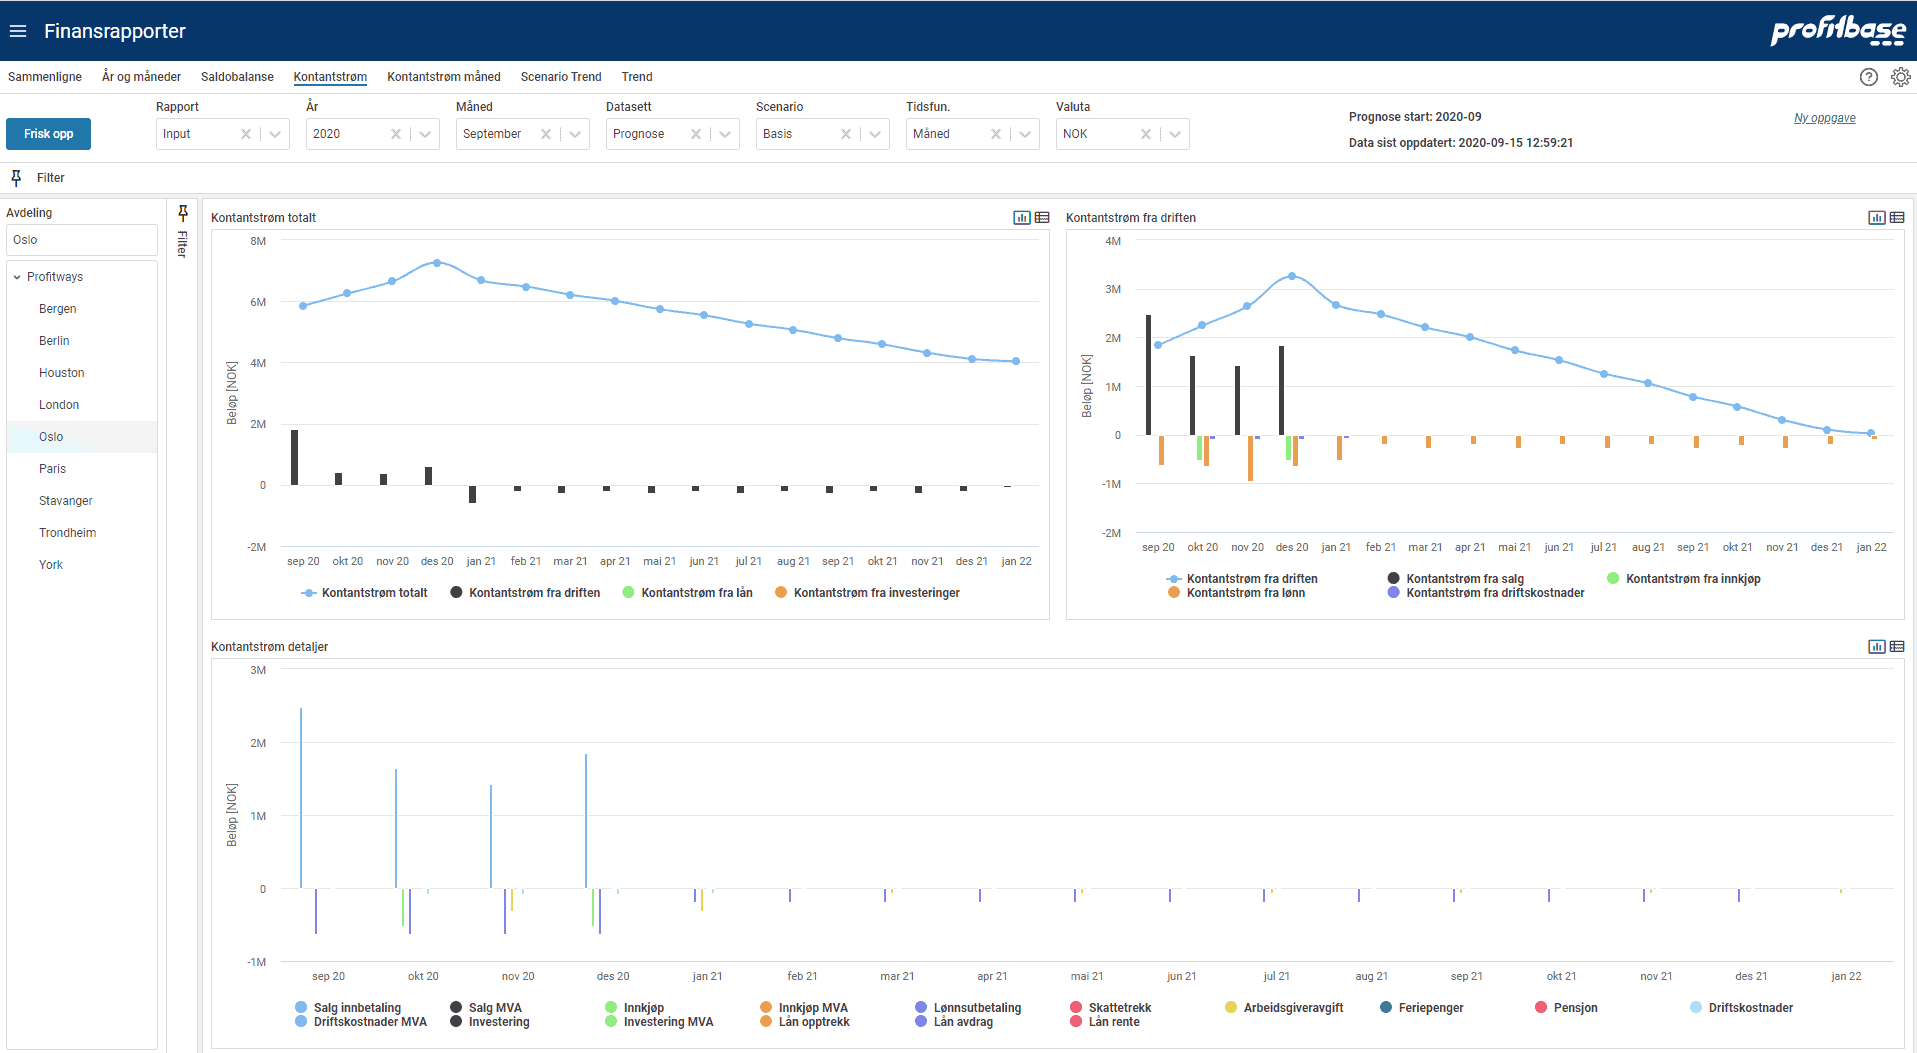Show Kontantstrøm detaljer as table

pyautogui.click(x=1897, y=647)
